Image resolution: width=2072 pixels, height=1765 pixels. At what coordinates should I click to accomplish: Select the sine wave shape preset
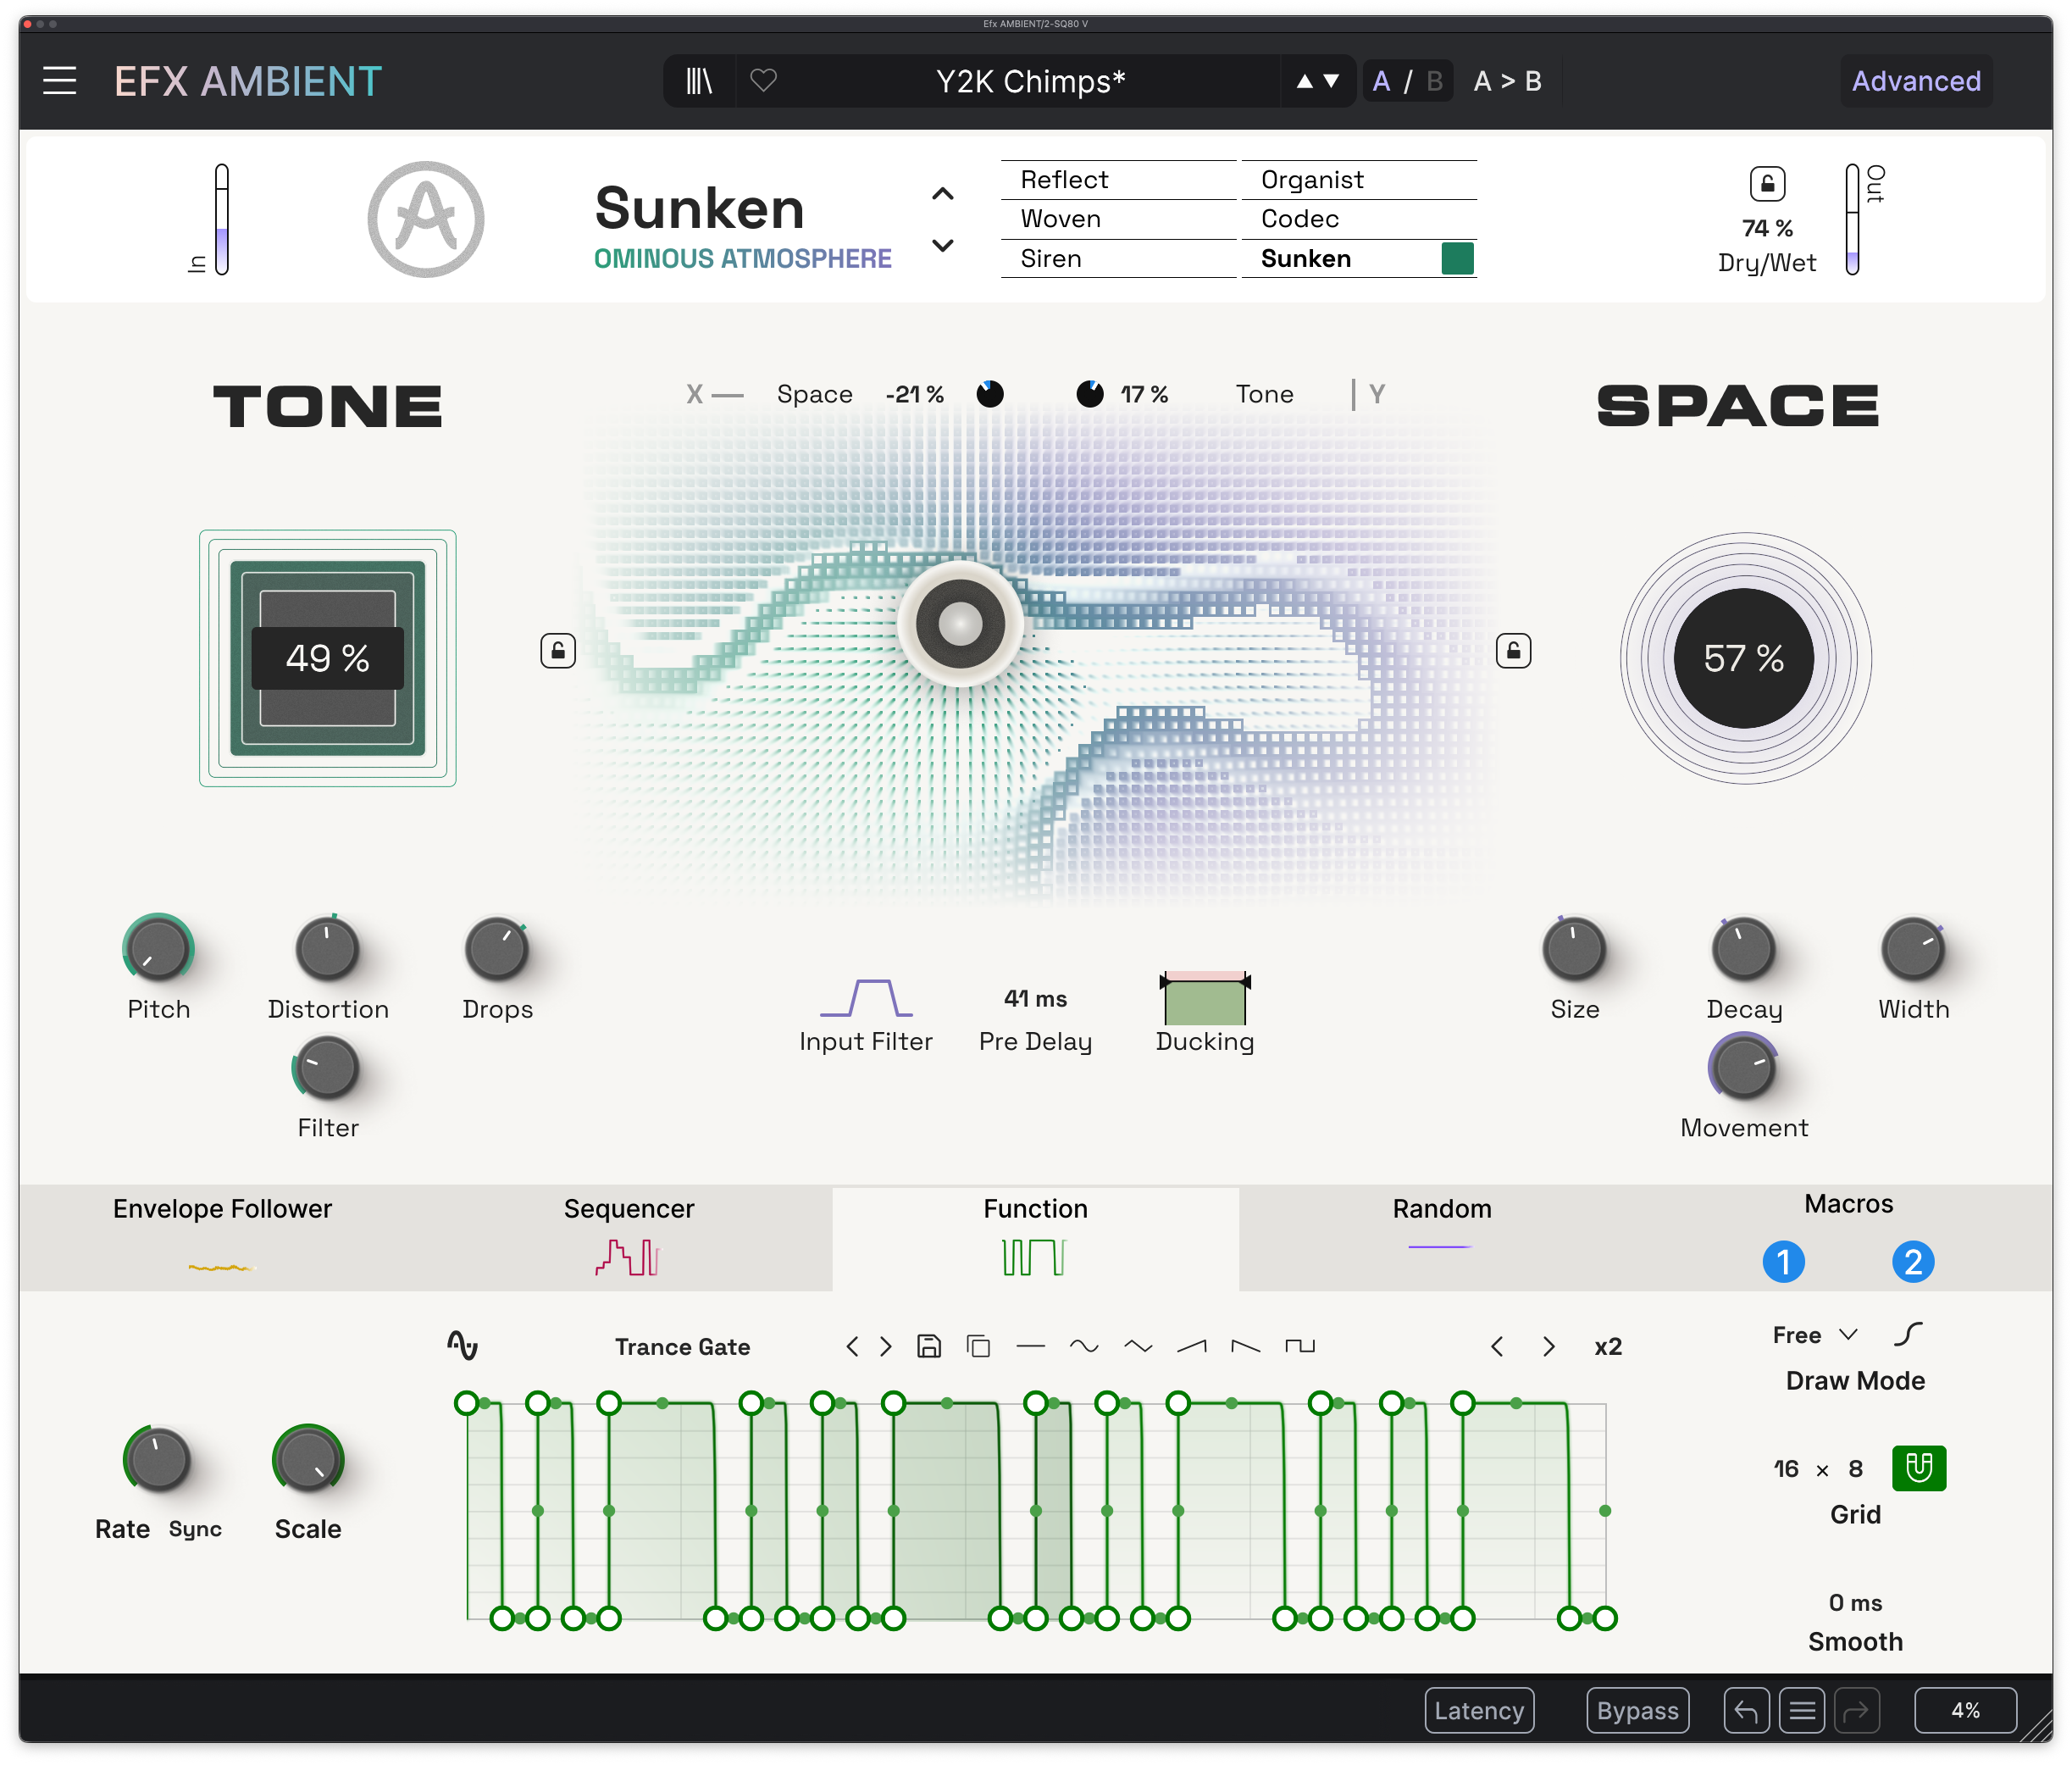click(1085, 1346)
